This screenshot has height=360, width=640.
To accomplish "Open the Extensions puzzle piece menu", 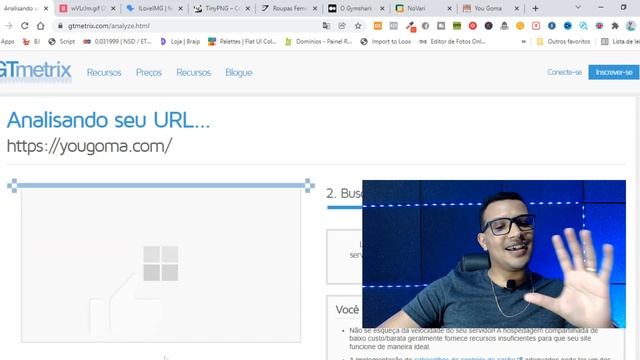I will click(615, 26).
